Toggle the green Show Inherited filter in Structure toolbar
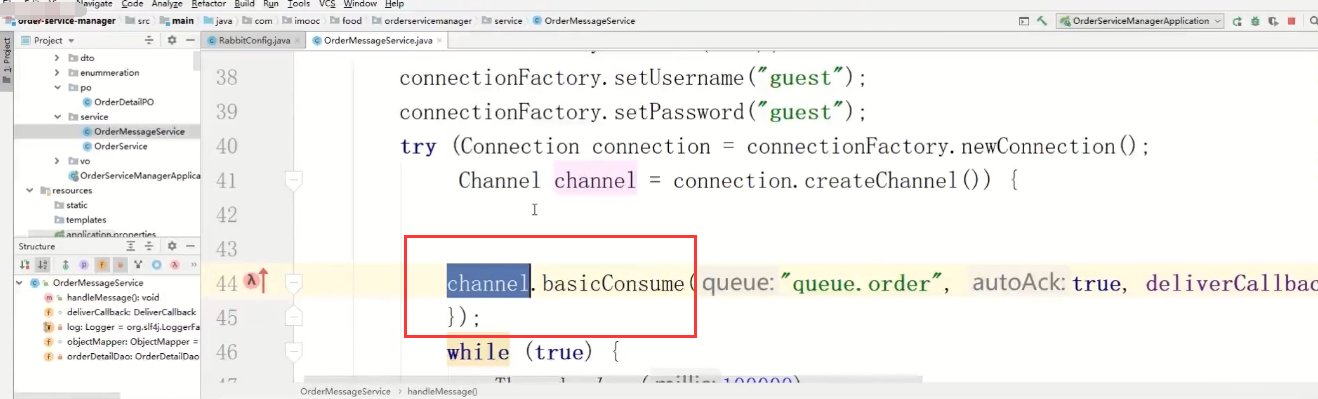 click(65, 265)
